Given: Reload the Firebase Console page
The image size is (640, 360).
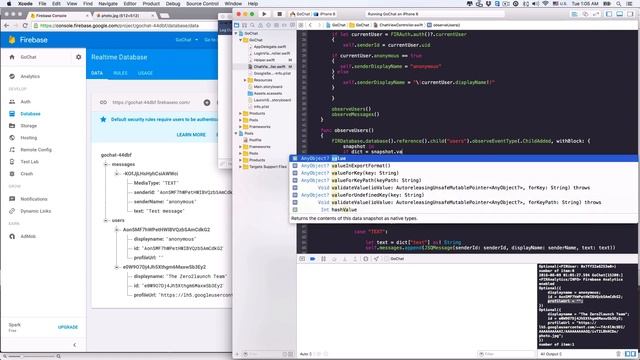Looking at the screenshot, I should click(x=25, y=25).
